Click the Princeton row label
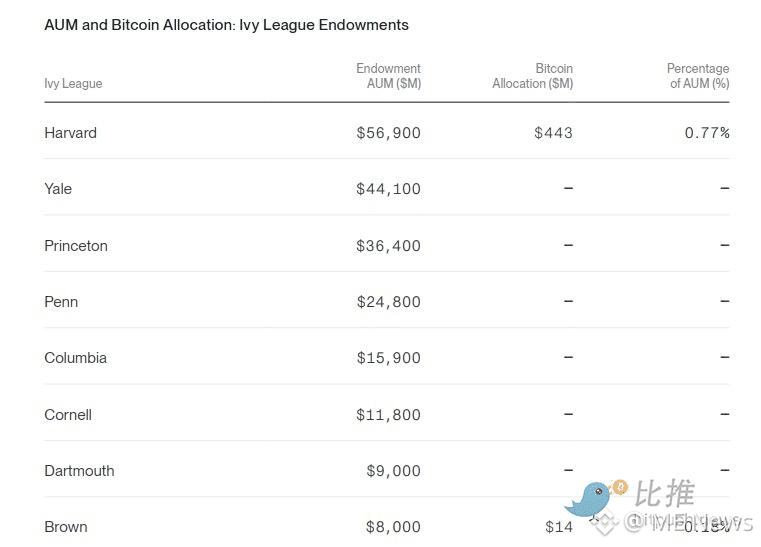 pyautogui.click(x=76, y=246)
